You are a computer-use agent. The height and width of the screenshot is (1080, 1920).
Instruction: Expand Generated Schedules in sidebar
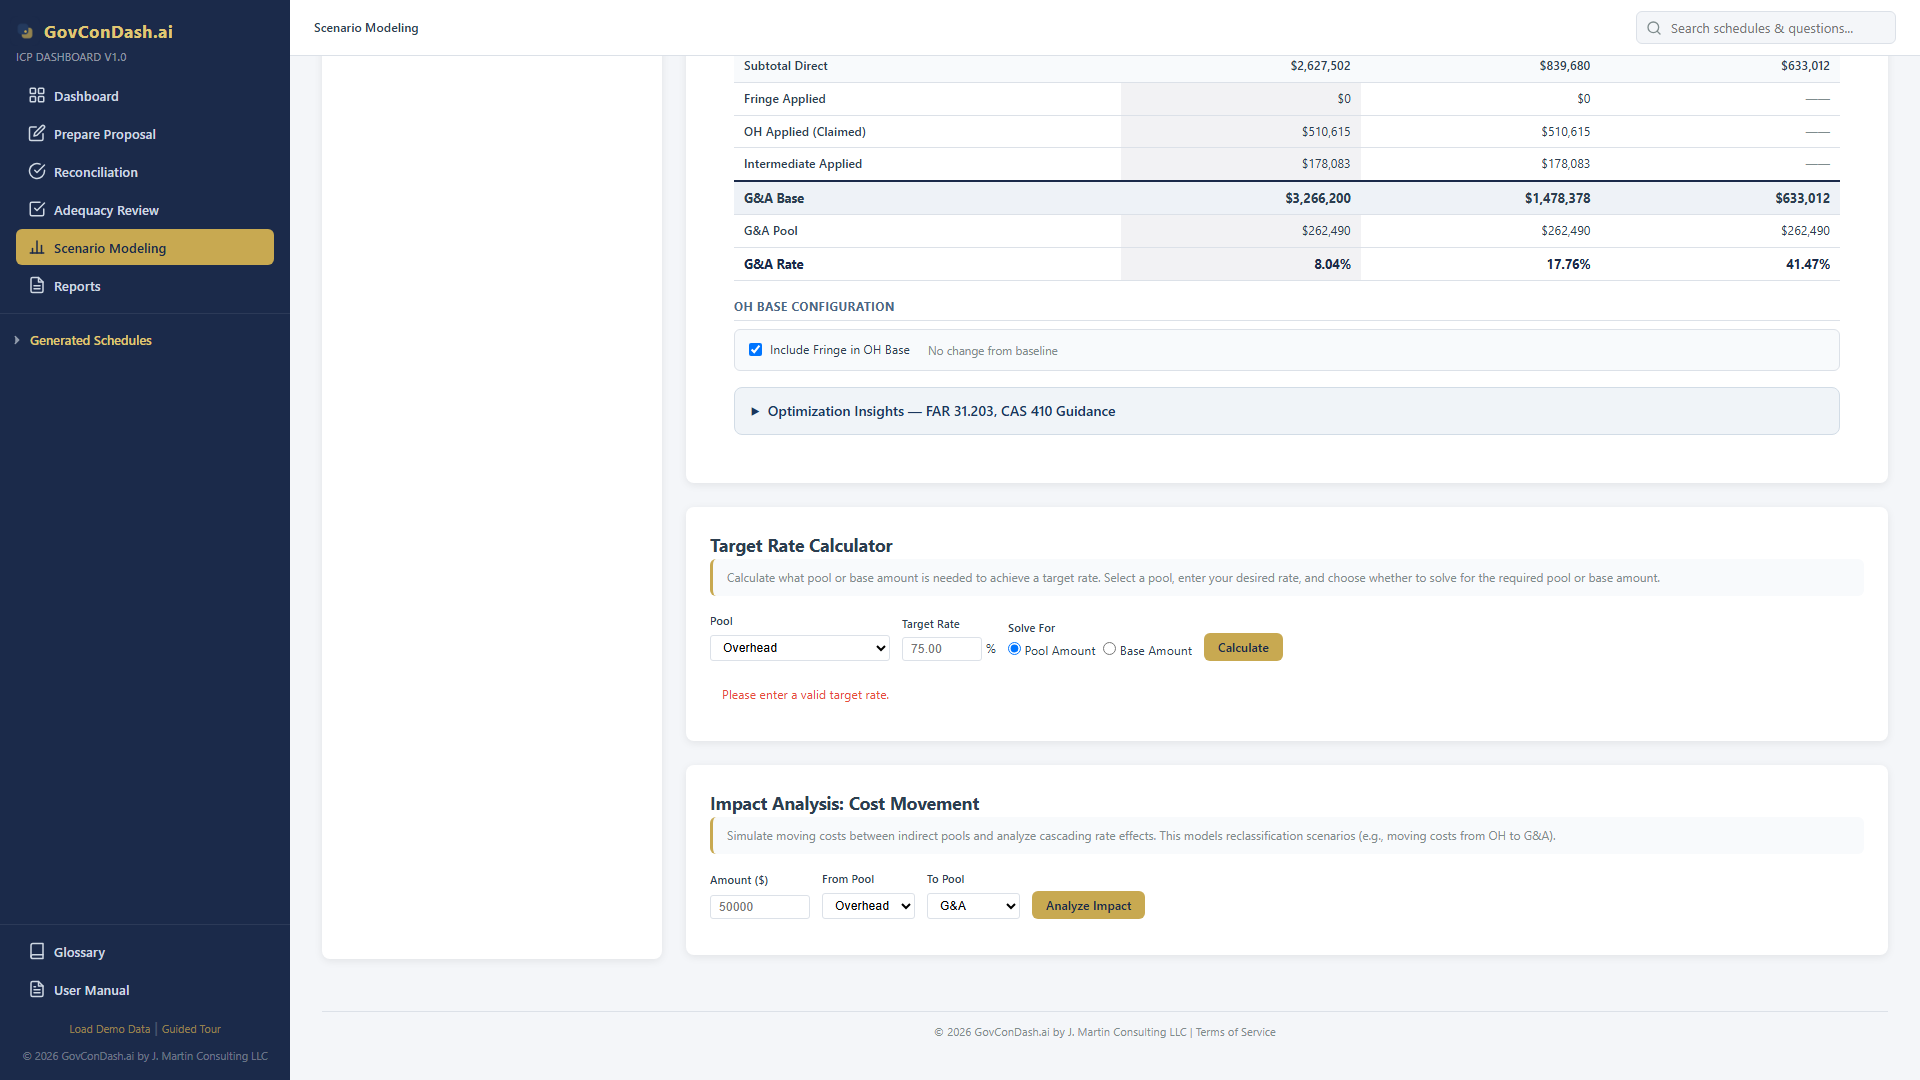(90, 340)
